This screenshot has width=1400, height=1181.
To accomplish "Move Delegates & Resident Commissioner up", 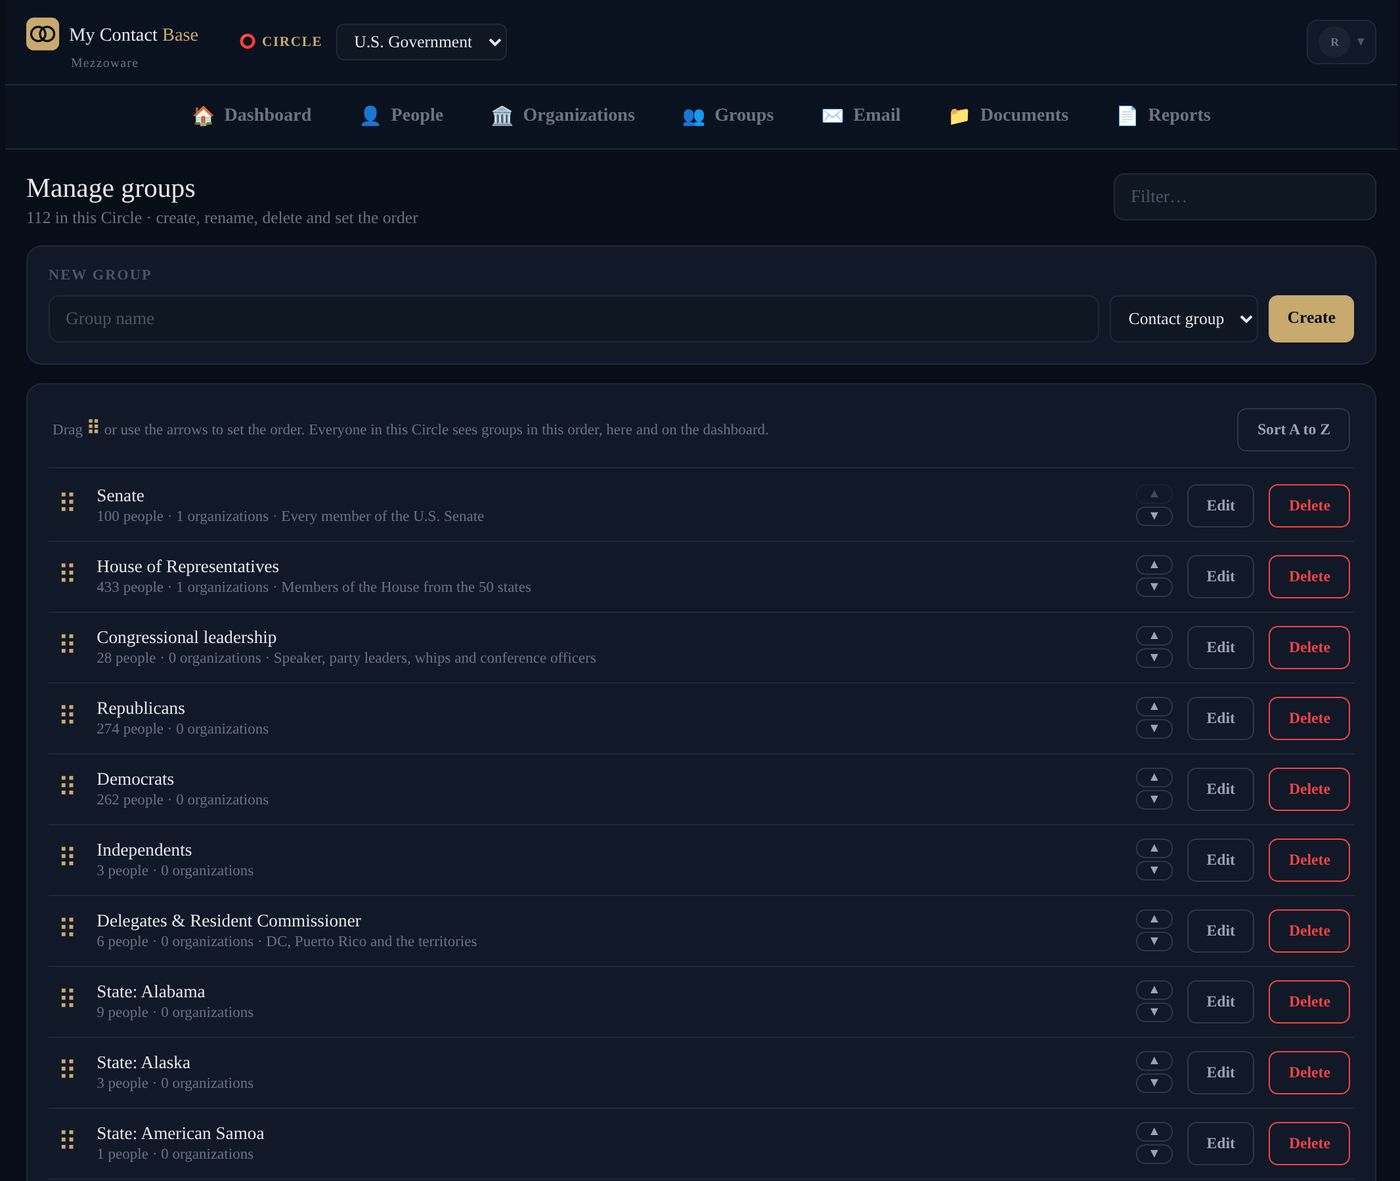I will pyautogui.click(x=1154, y=920).
